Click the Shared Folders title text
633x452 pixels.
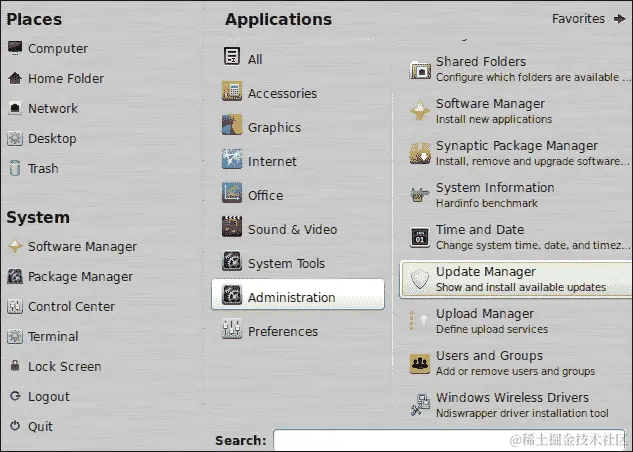click(481, 61)
